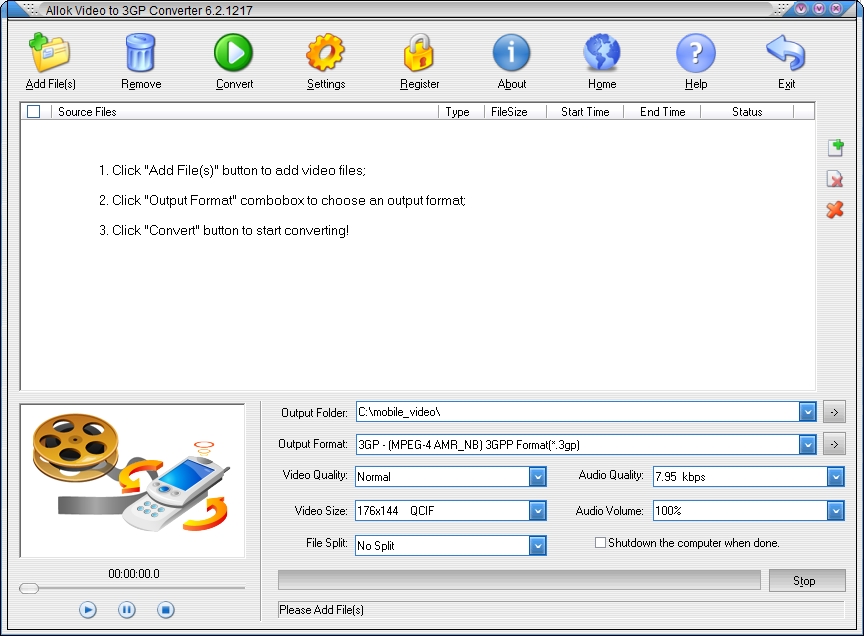
Task: Click the Stop button
Action: click(807, 580)
